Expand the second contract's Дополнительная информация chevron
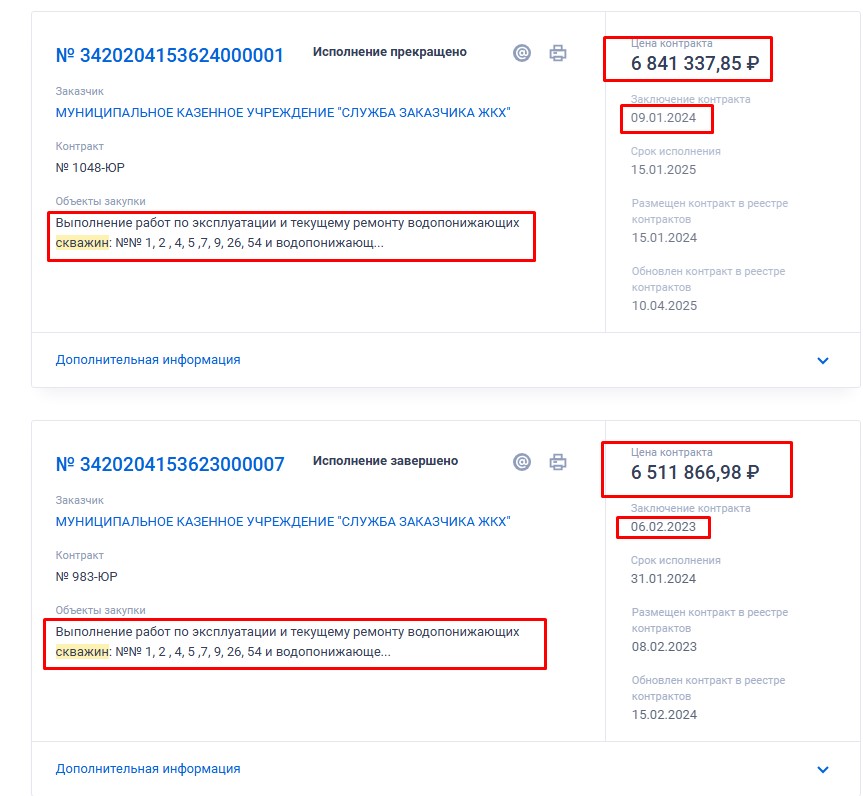The height and width of the screenshot is (796, 863). (x=823, y=769)
